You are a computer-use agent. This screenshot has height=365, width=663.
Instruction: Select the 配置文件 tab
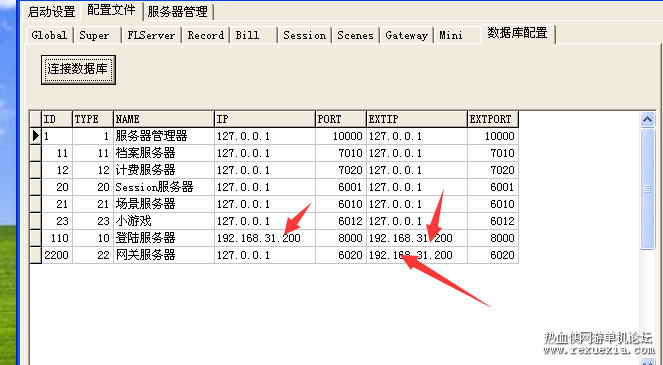pos(111,10)
